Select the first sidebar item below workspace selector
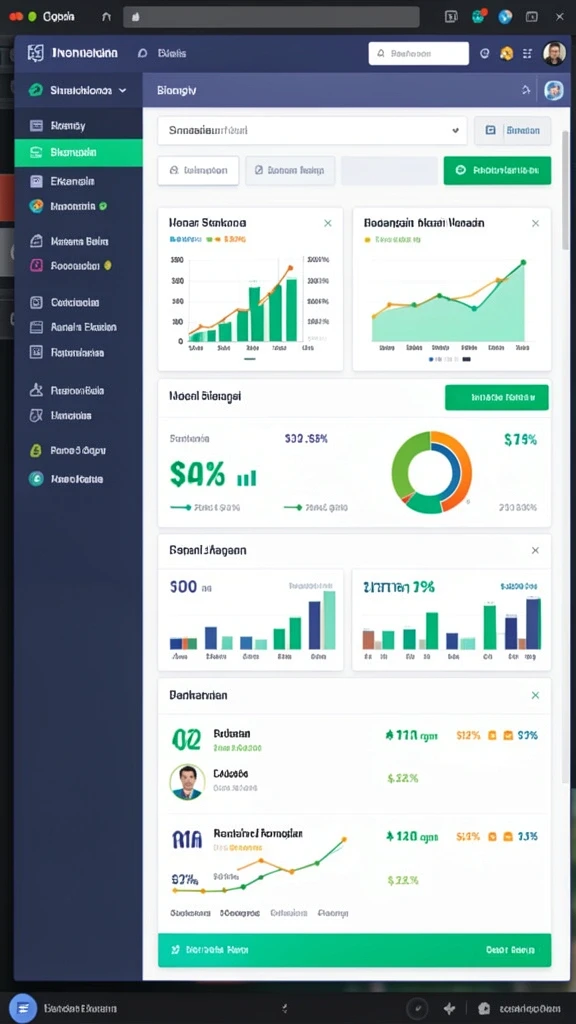The width and height of the screenshot is (576, 1024). pyautogui.click(x=78, y=125)
